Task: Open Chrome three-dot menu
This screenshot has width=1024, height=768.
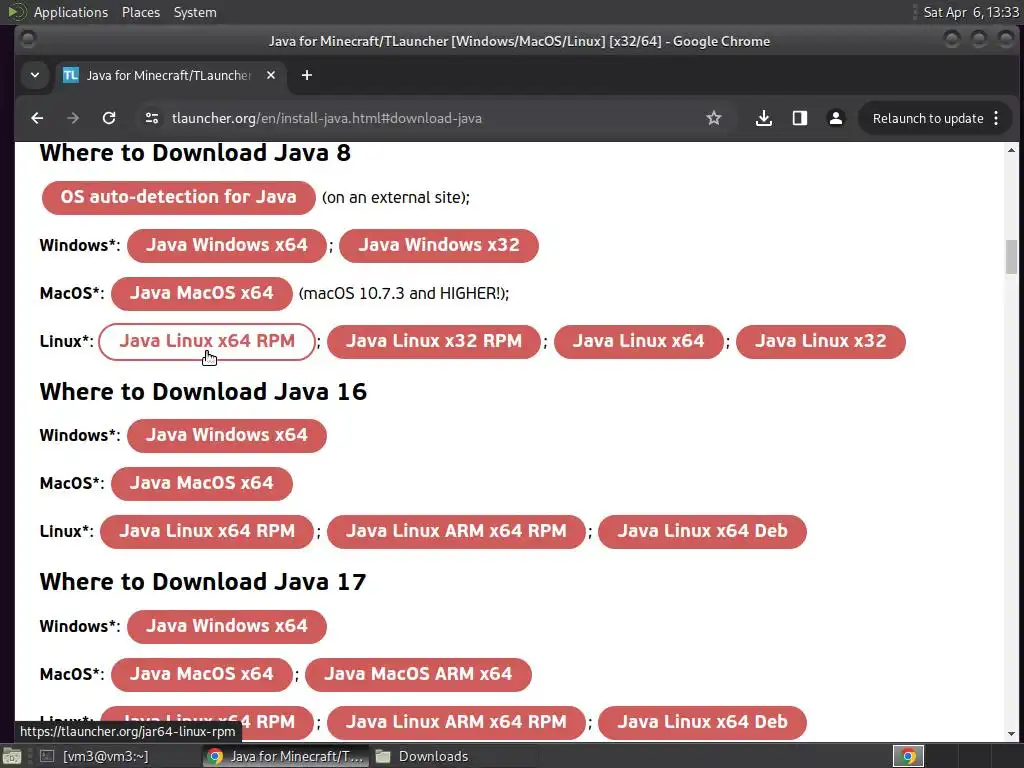Action: [x=996, y=118]
